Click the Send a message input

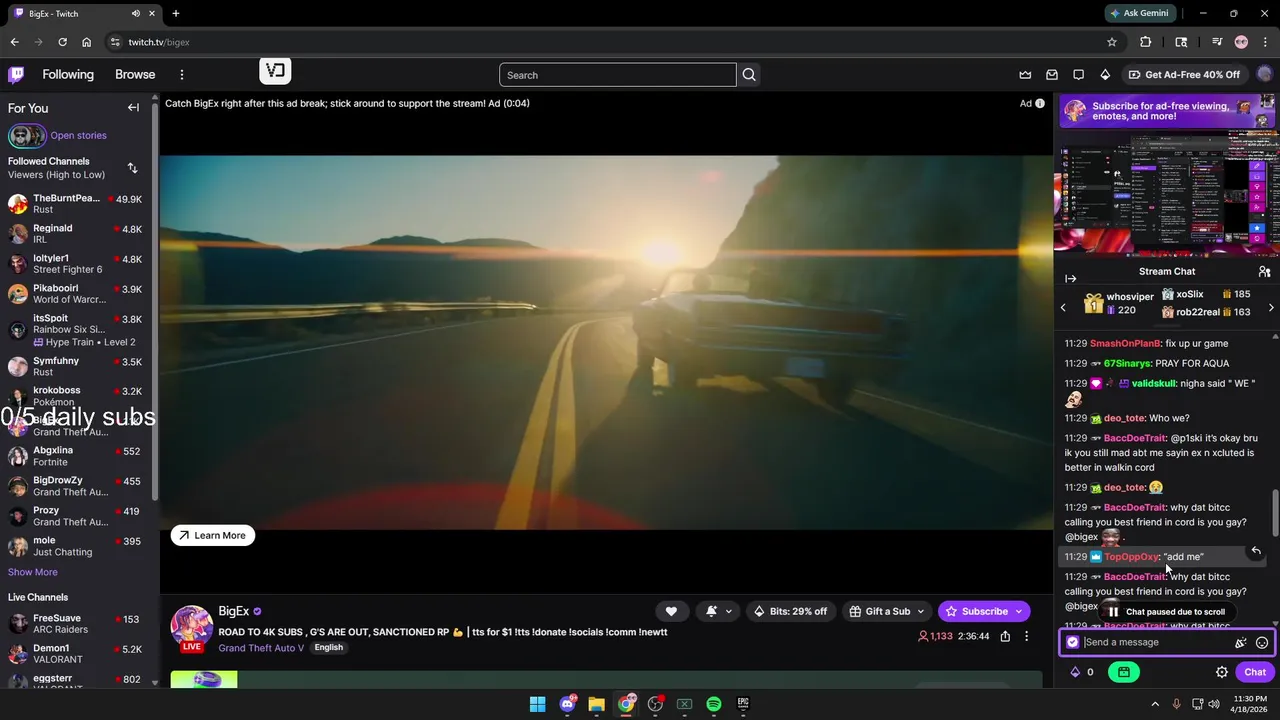click(1156, 643)
